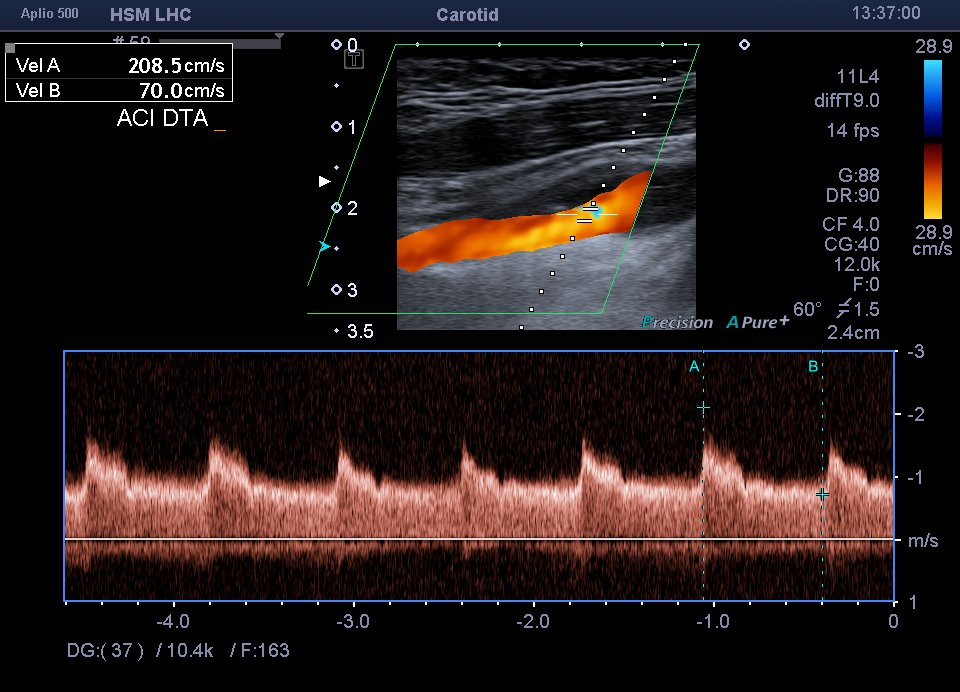Click caliper B cross at end diastole
960x692 pixels.
click(x=822, y=494)
